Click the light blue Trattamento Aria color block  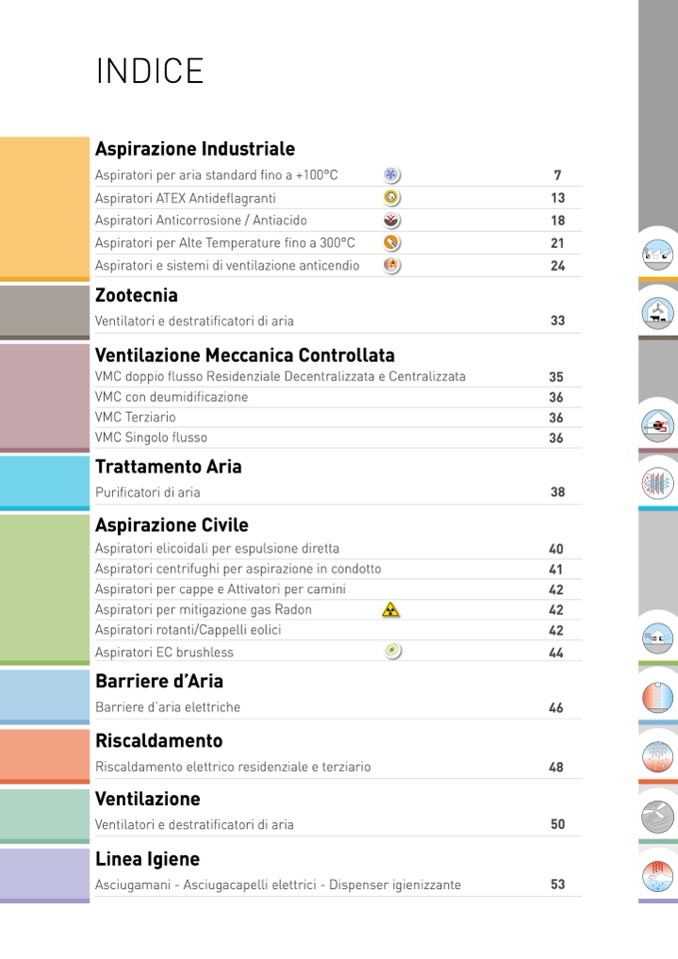pyautogui.click(x=45, y=481)
